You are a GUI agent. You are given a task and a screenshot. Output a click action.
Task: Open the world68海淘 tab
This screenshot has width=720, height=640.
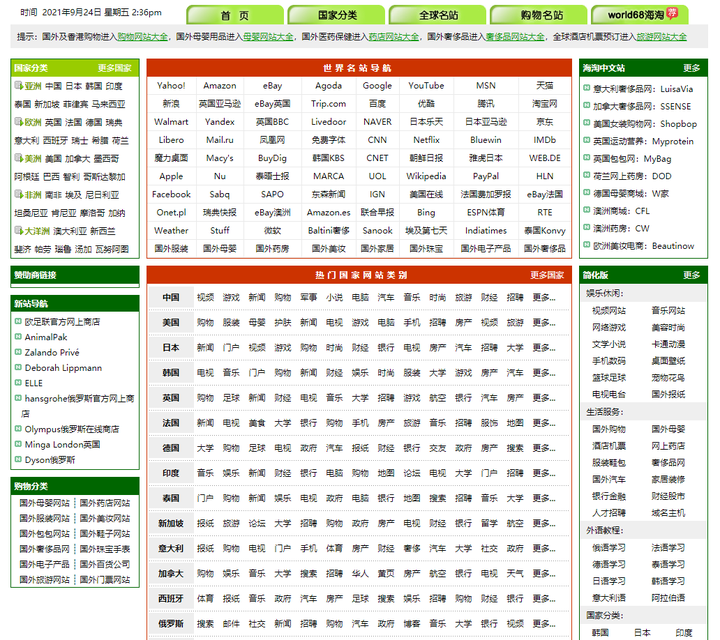640,15
